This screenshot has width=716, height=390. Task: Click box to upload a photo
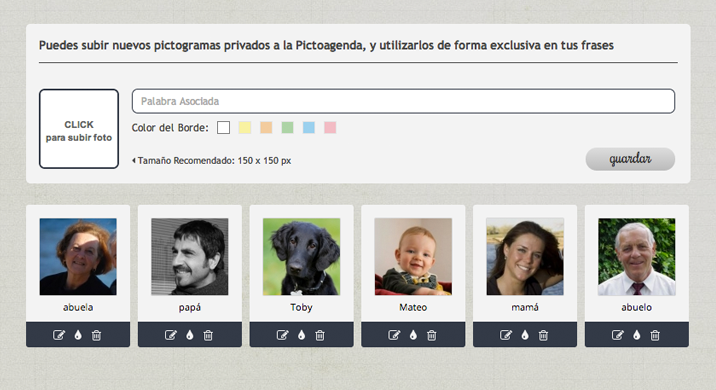[79, 129]
